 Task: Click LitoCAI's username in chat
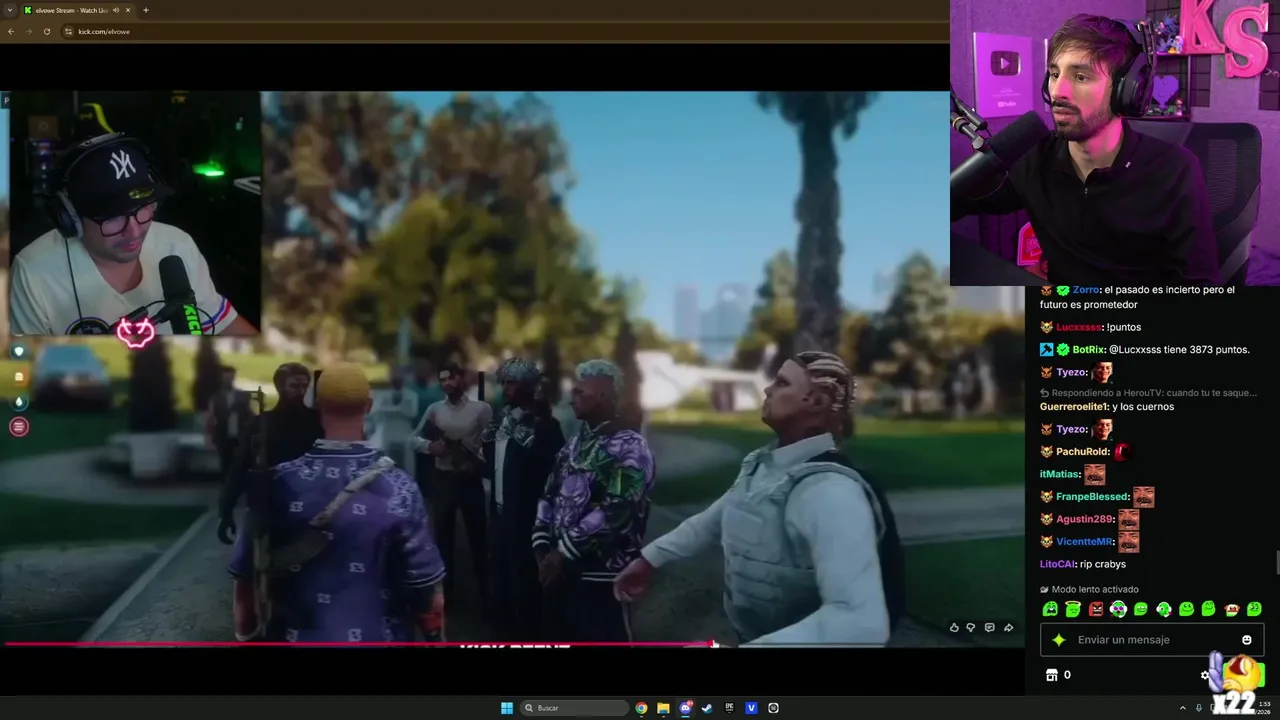[x=1058, y=565]
